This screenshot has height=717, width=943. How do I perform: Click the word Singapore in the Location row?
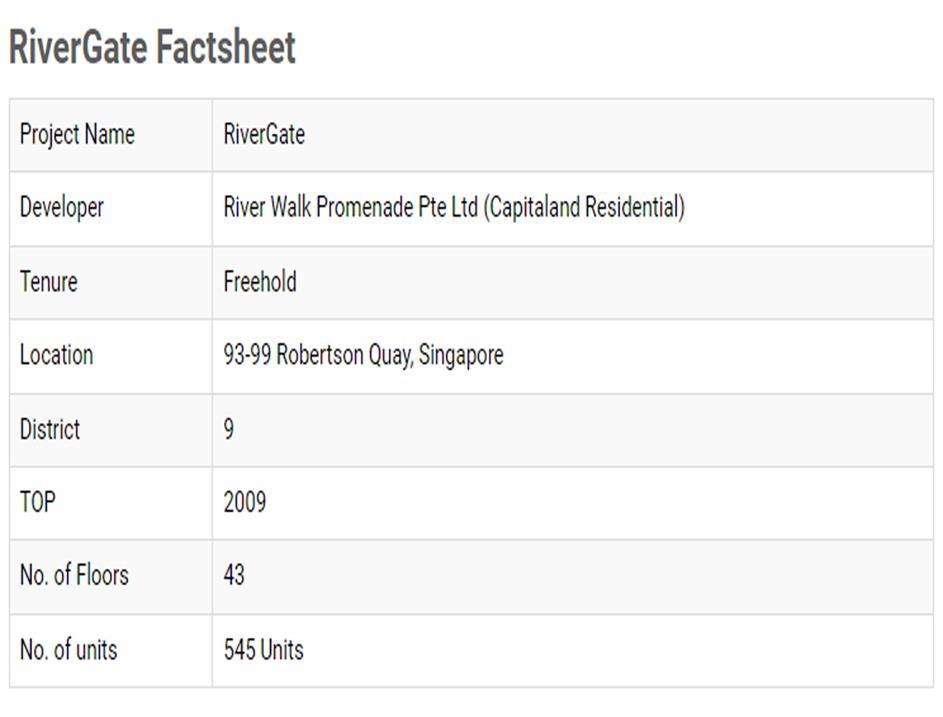click(x=461, y=355)
